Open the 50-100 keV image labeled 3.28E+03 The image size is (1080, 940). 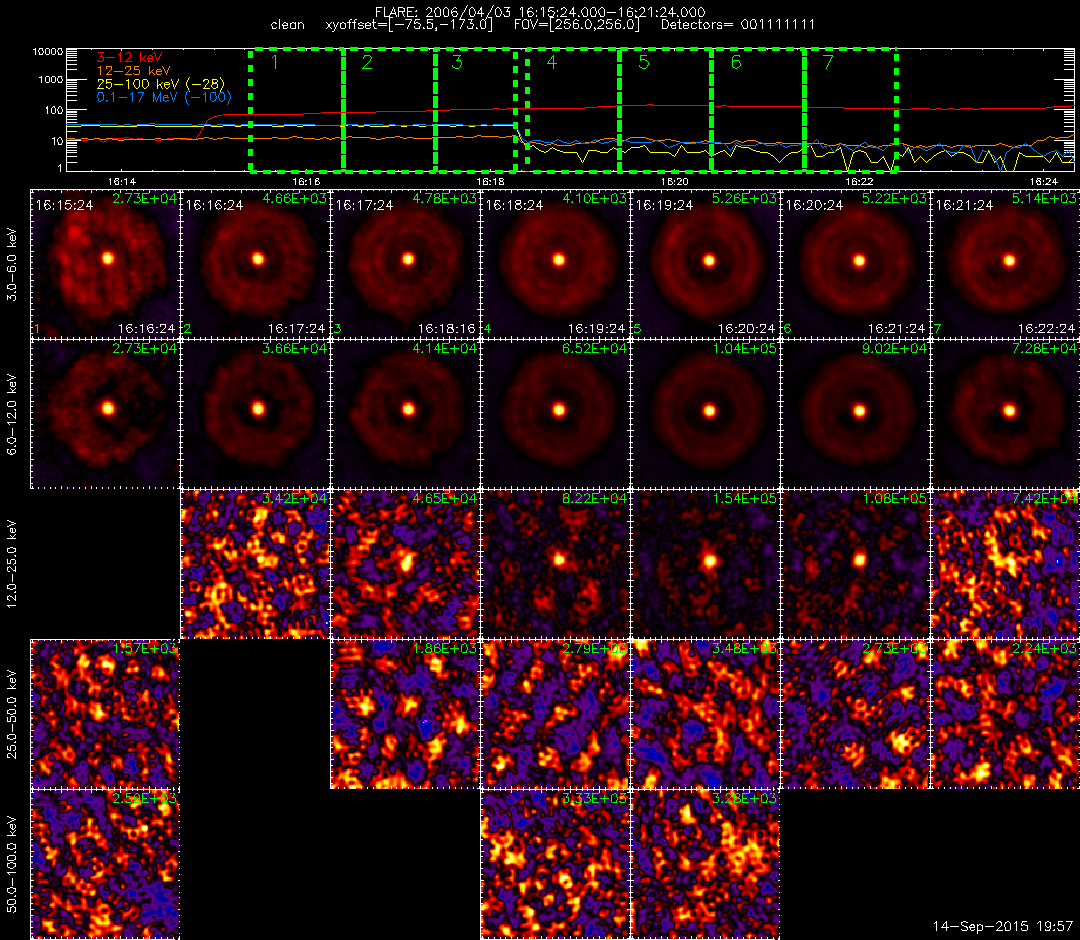pyautogui.click(x=705, y=865)
